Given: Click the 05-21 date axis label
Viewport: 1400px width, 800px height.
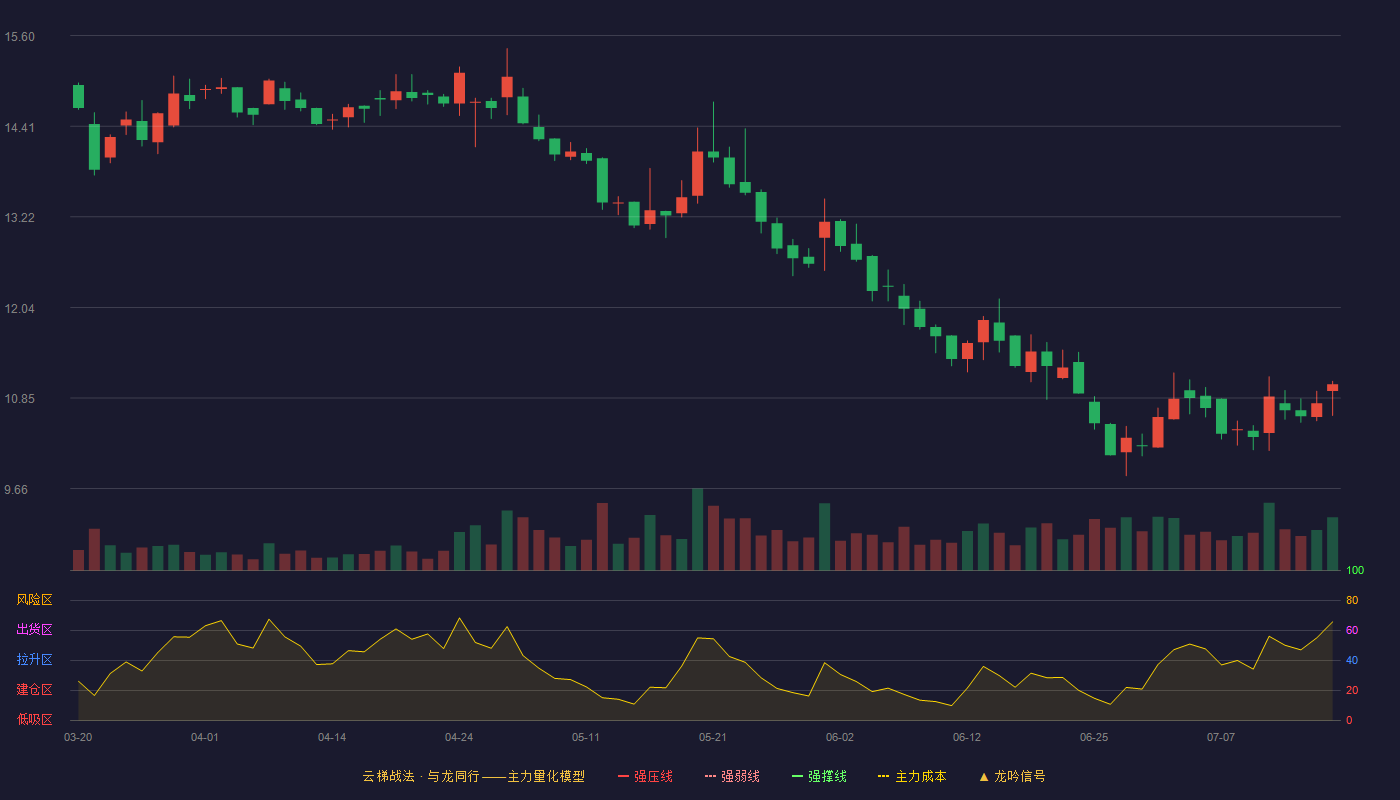Looking at the screenshot, I should [x=713, y=738].
